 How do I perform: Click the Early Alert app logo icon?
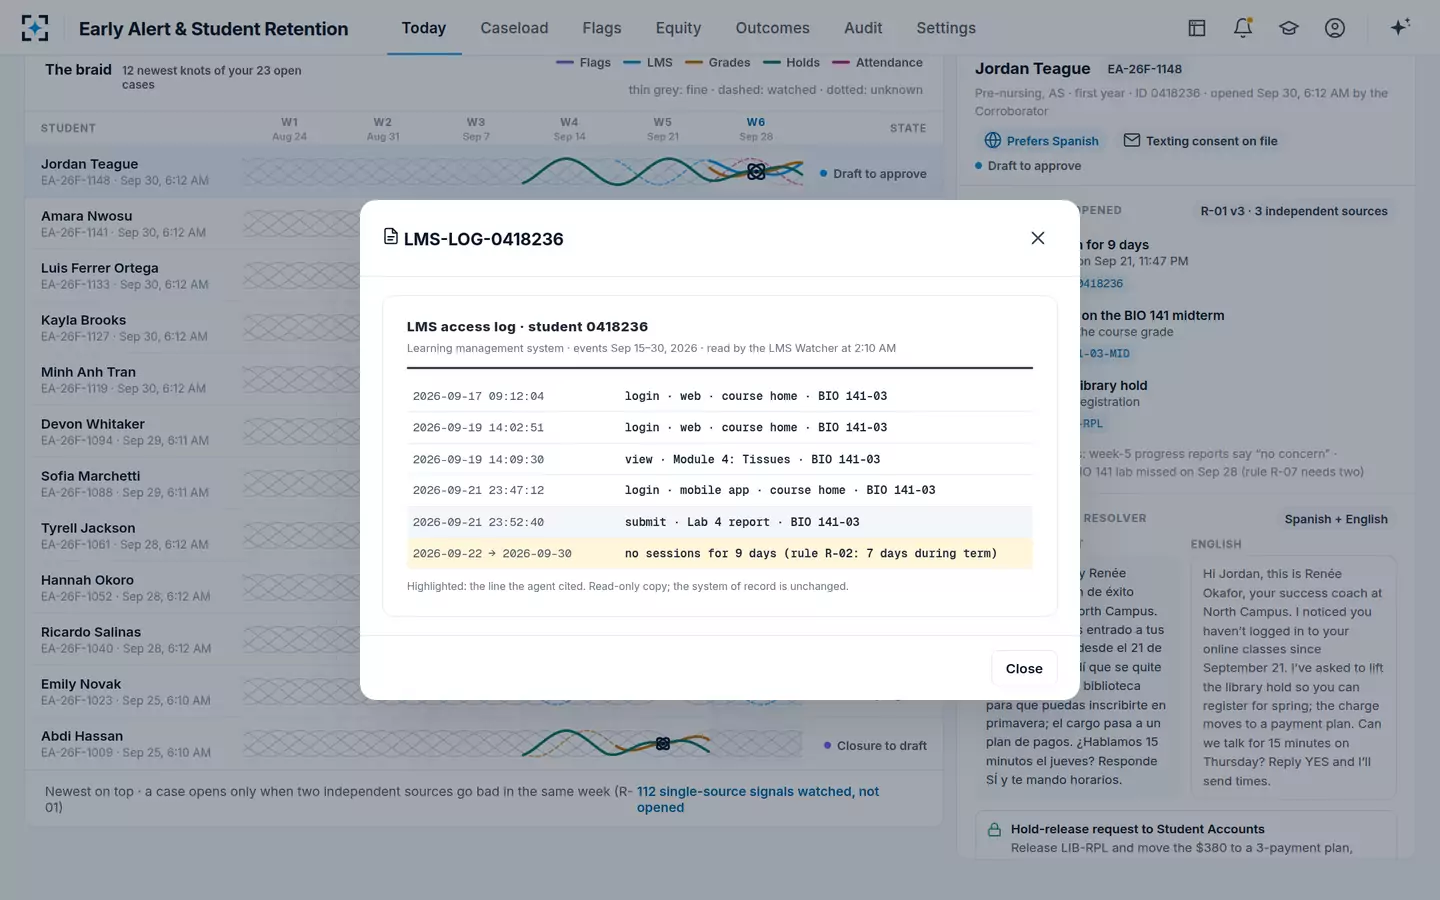[x=35, y=28]
